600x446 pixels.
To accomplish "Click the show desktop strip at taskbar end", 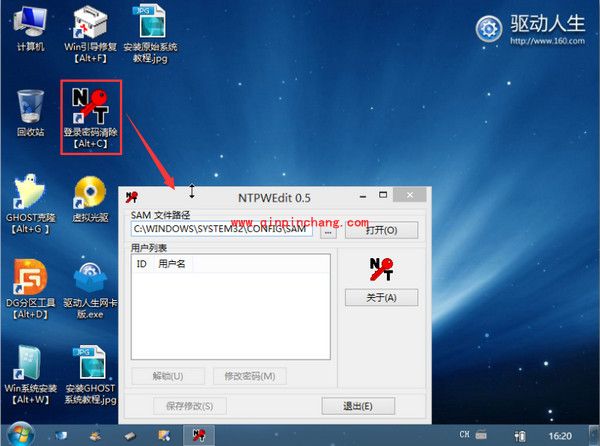I will (x=594, y=435).
